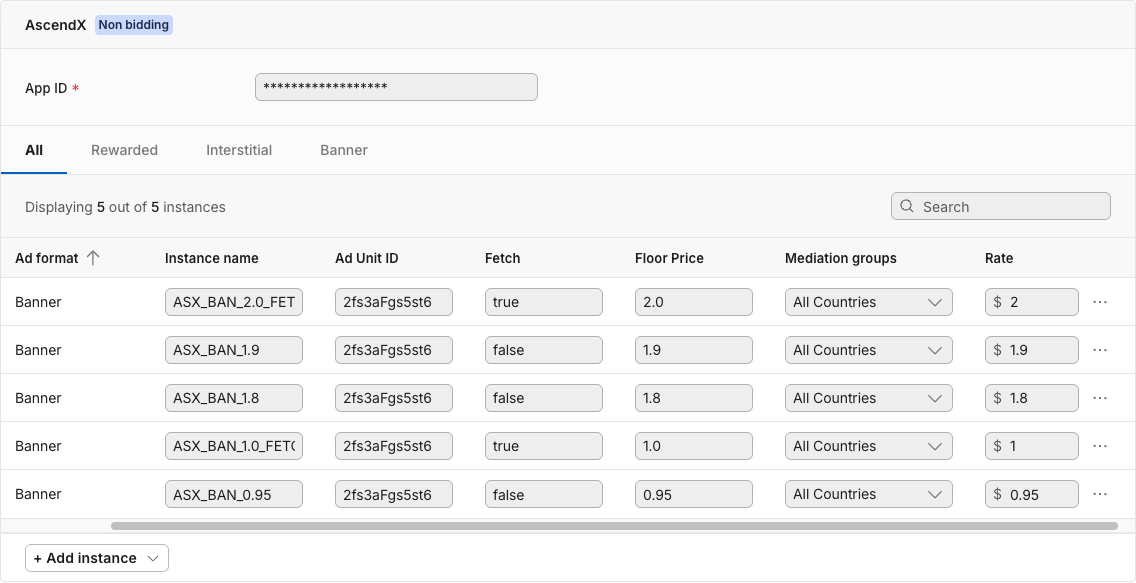Expand mediation groups dropdown for ASX_BAN_1.8

868,398
